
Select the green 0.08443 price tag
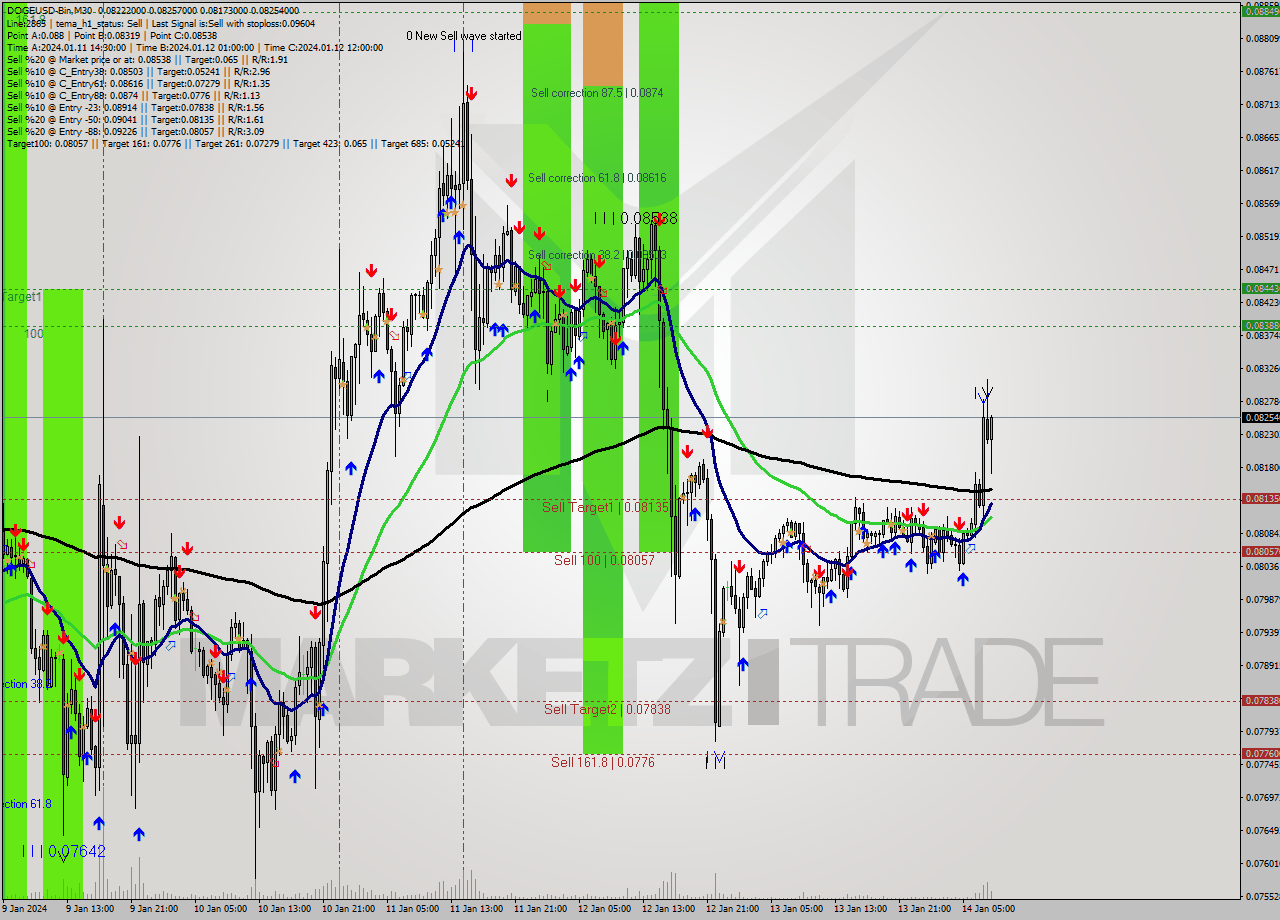pyautogui.click(x=1260, y=288)
